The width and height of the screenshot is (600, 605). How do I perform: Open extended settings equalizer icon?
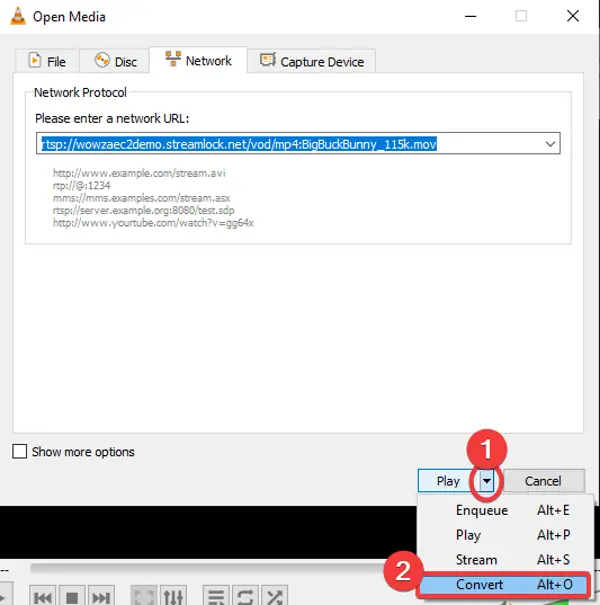[173, 597]
